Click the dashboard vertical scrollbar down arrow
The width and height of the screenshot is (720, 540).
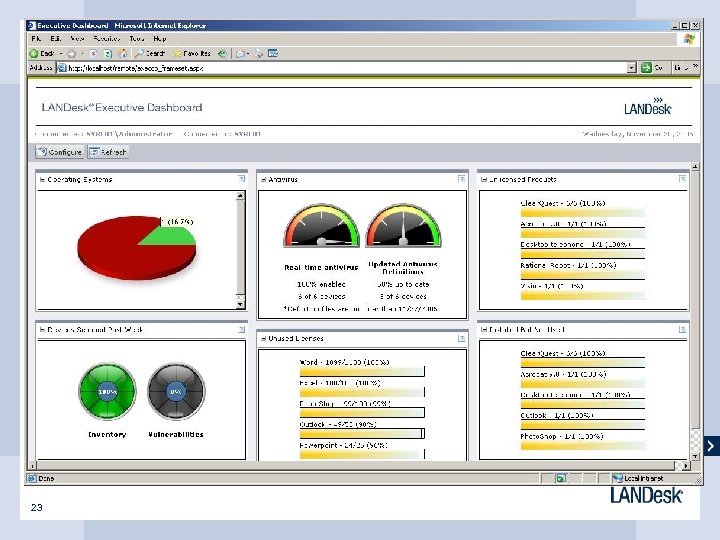click(695, 456)
